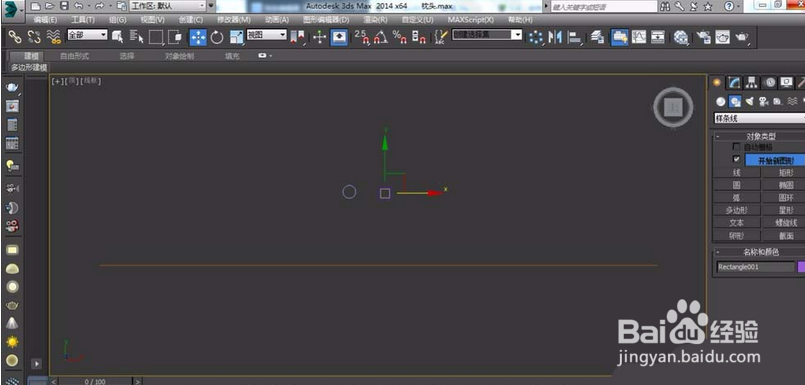
Task: Click the 文本 shape button
Action: [737, 223]
